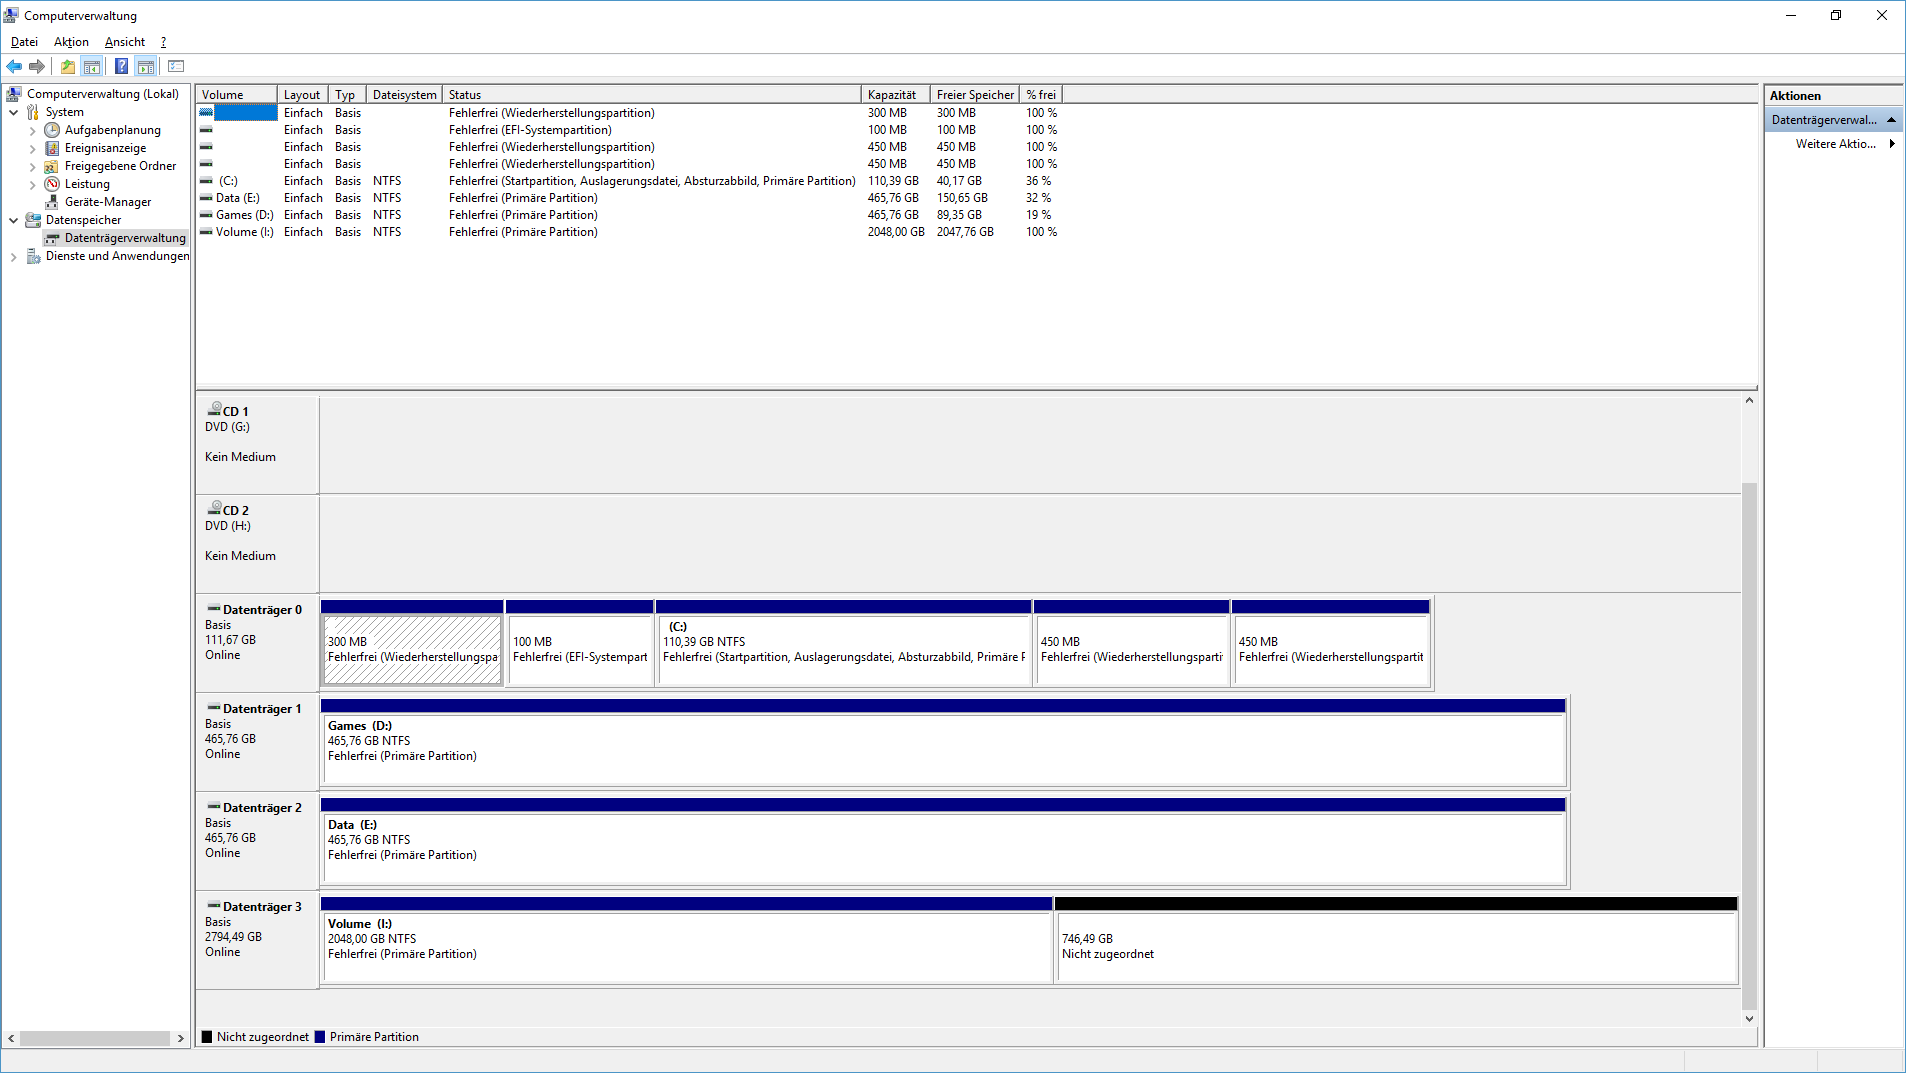The width and height of the screenshot is (1906, 1073).
Task: Click the Geräte-Manager icon
Action: click(52, 202)
